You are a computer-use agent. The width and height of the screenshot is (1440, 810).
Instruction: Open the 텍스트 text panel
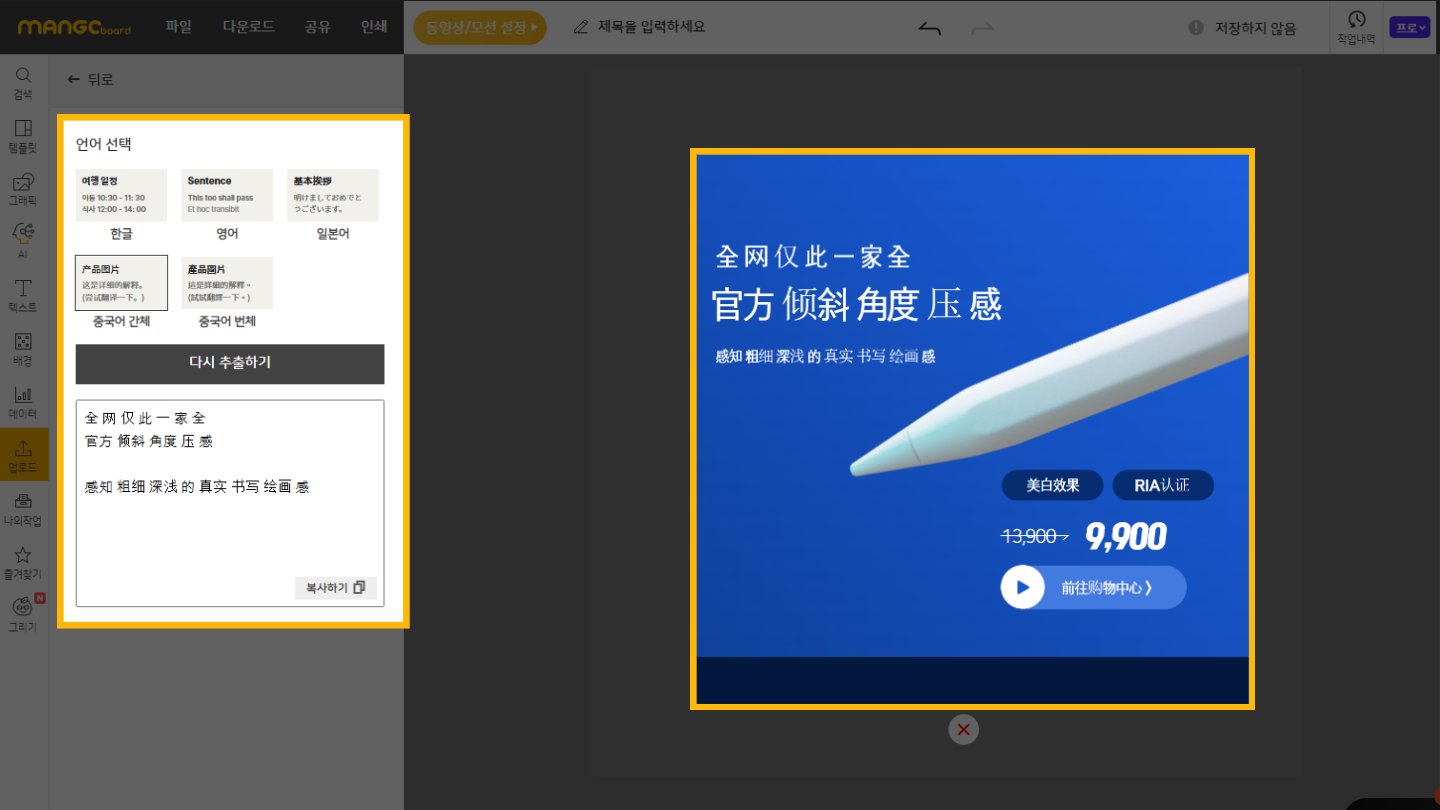tap(23, 296)
